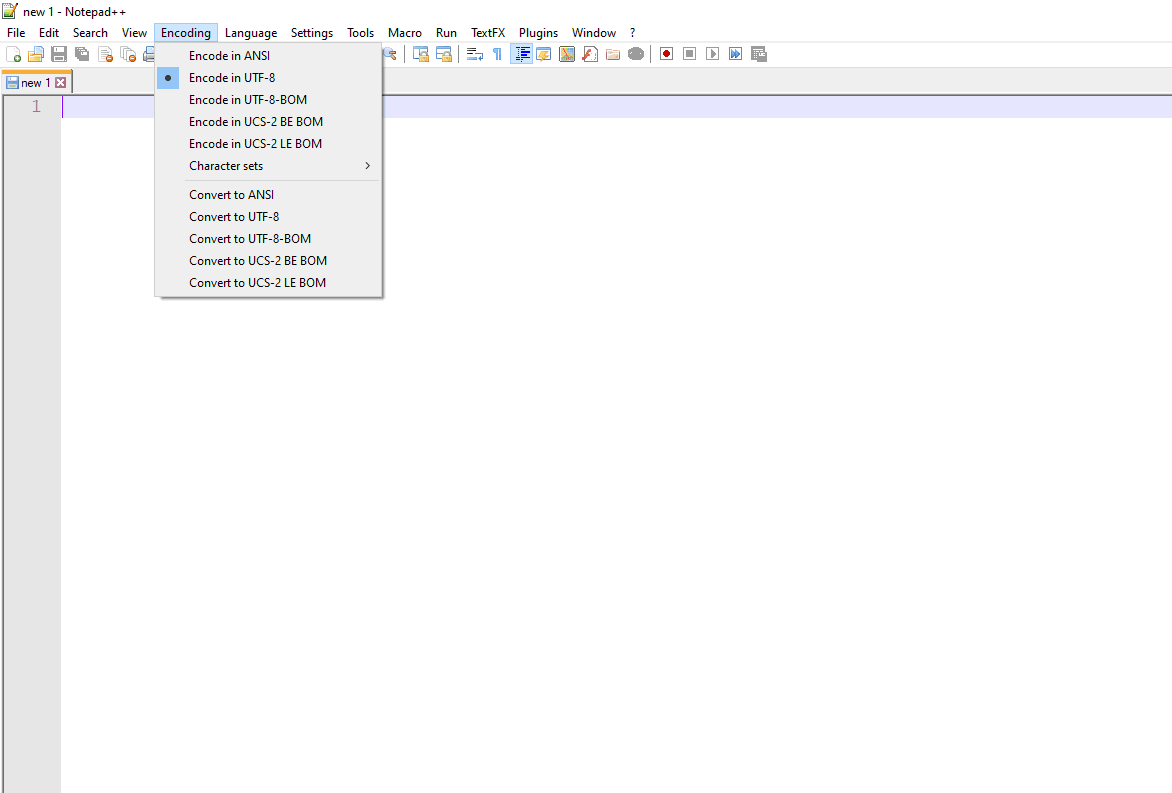Select Encode in ANSI
The width and height of the screenshot is (1172, 793).
coord(268,55)
